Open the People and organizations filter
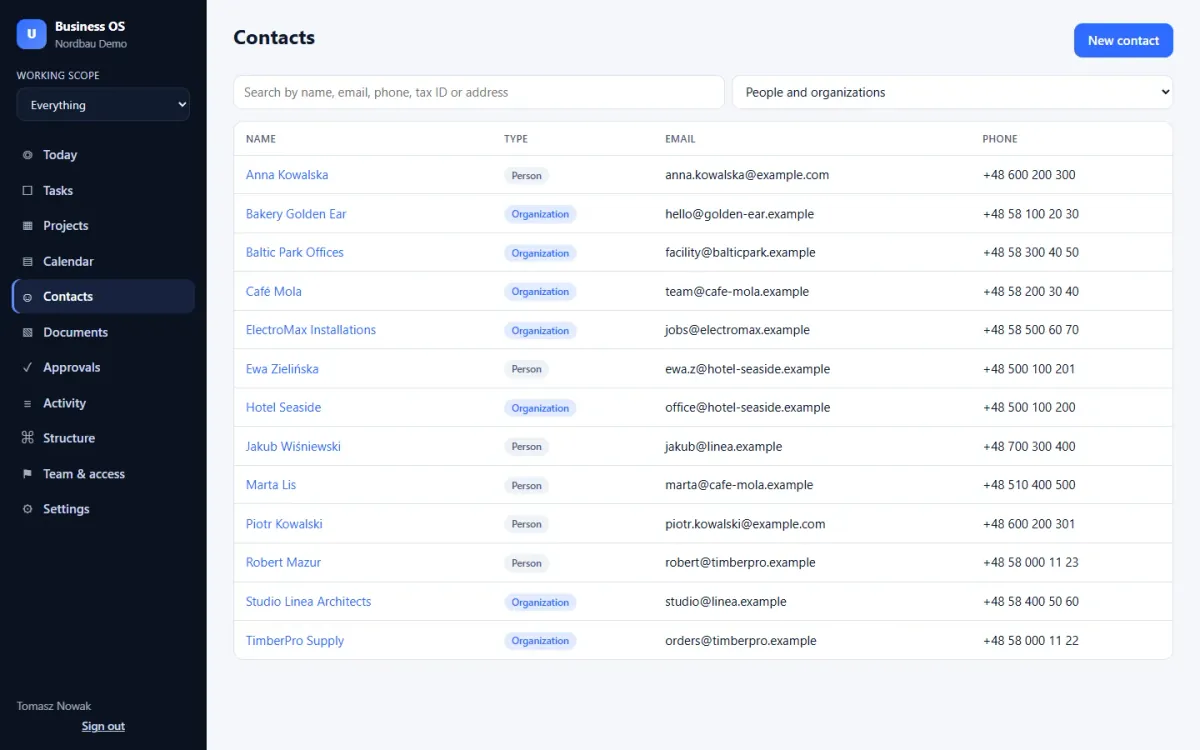1200x750 pixels. (953, 92)
